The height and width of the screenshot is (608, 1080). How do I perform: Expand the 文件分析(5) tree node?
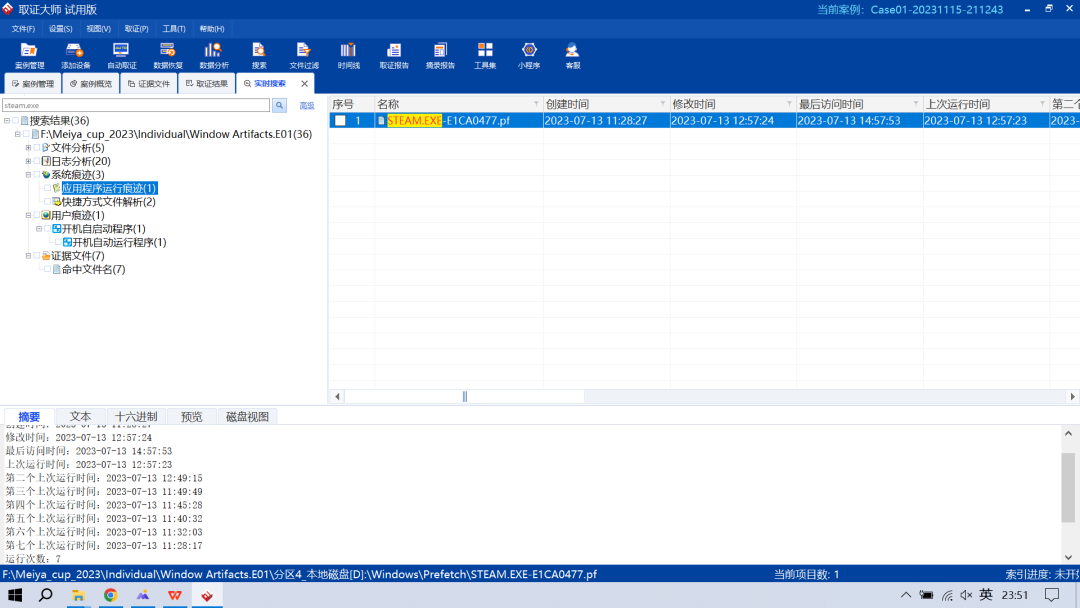(x=28, y=147)
